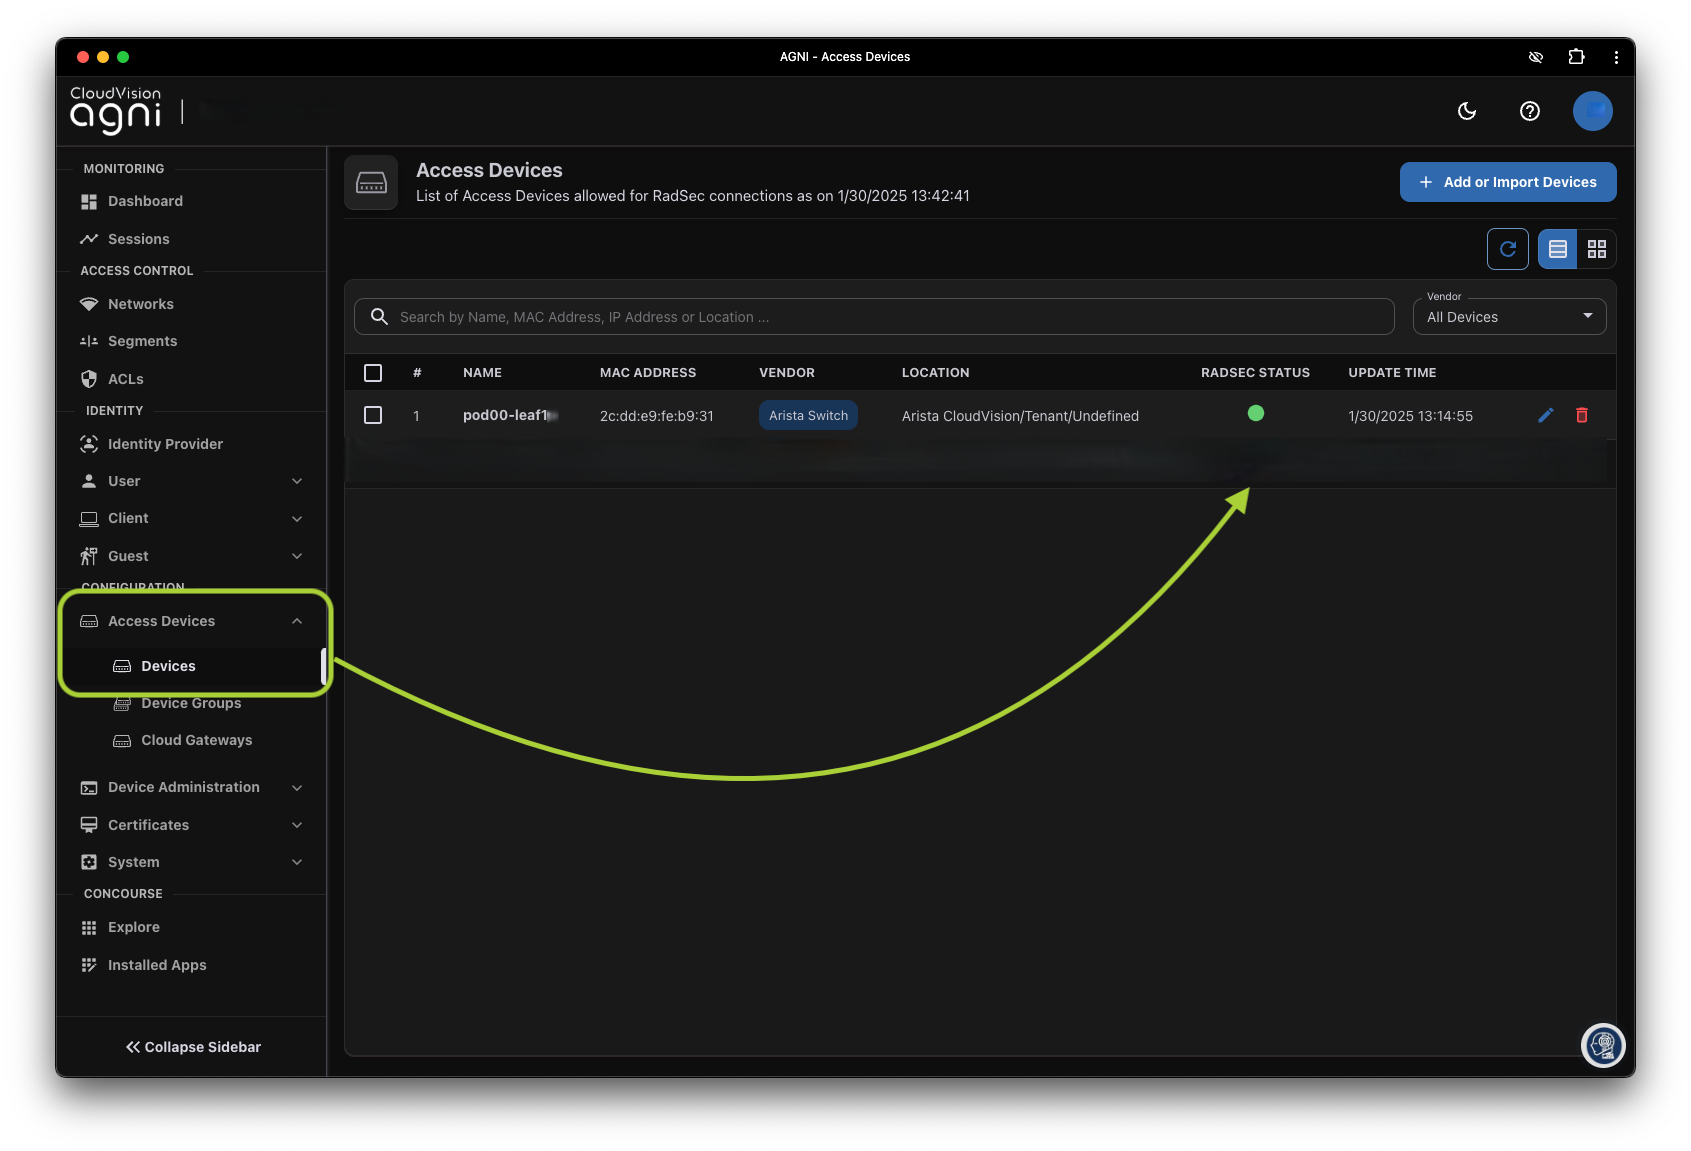Screen dimensions: 1691x1151
Task: Select all devices with header checkbox
Action: click(x=373, y=373)
